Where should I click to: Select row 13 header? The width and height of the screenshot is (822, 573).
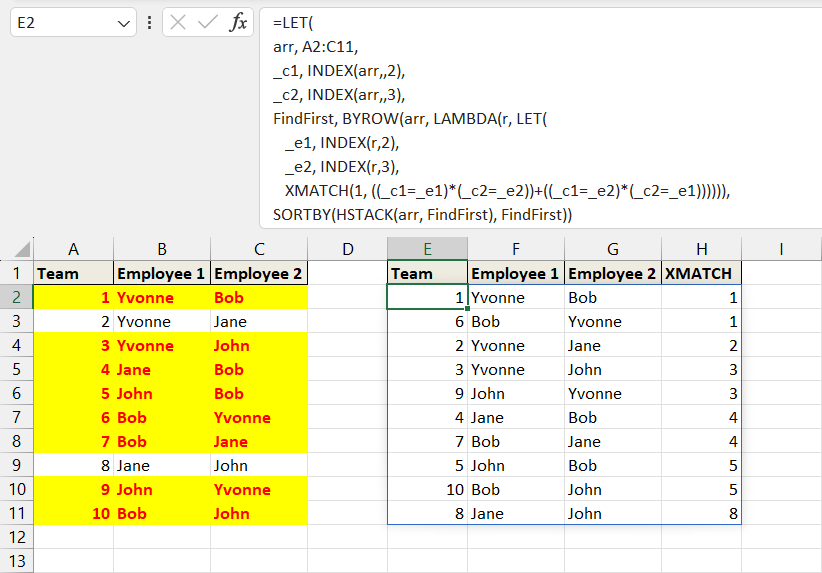(17, 561)
